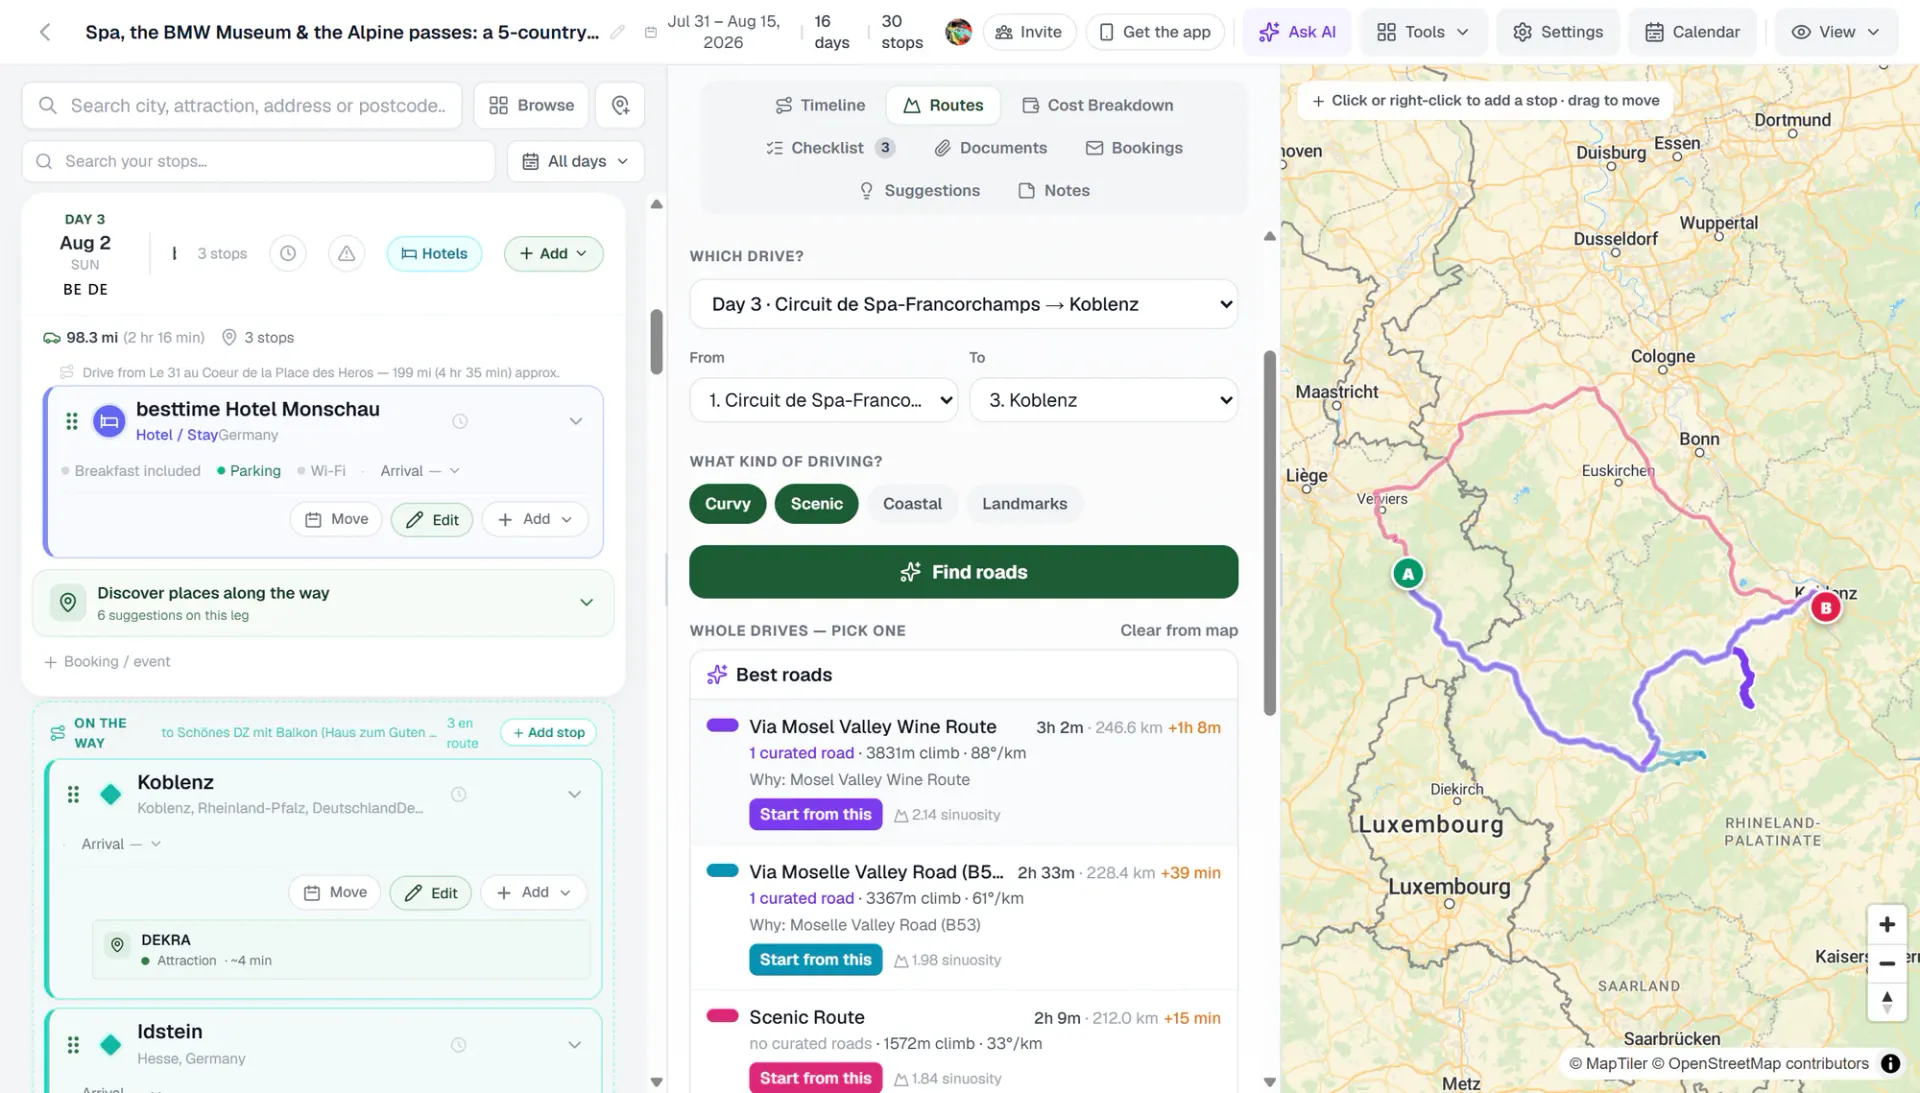This screenshot has height=1093, width=1920.
Task: Click map marker A start point
Action: 1408,574
